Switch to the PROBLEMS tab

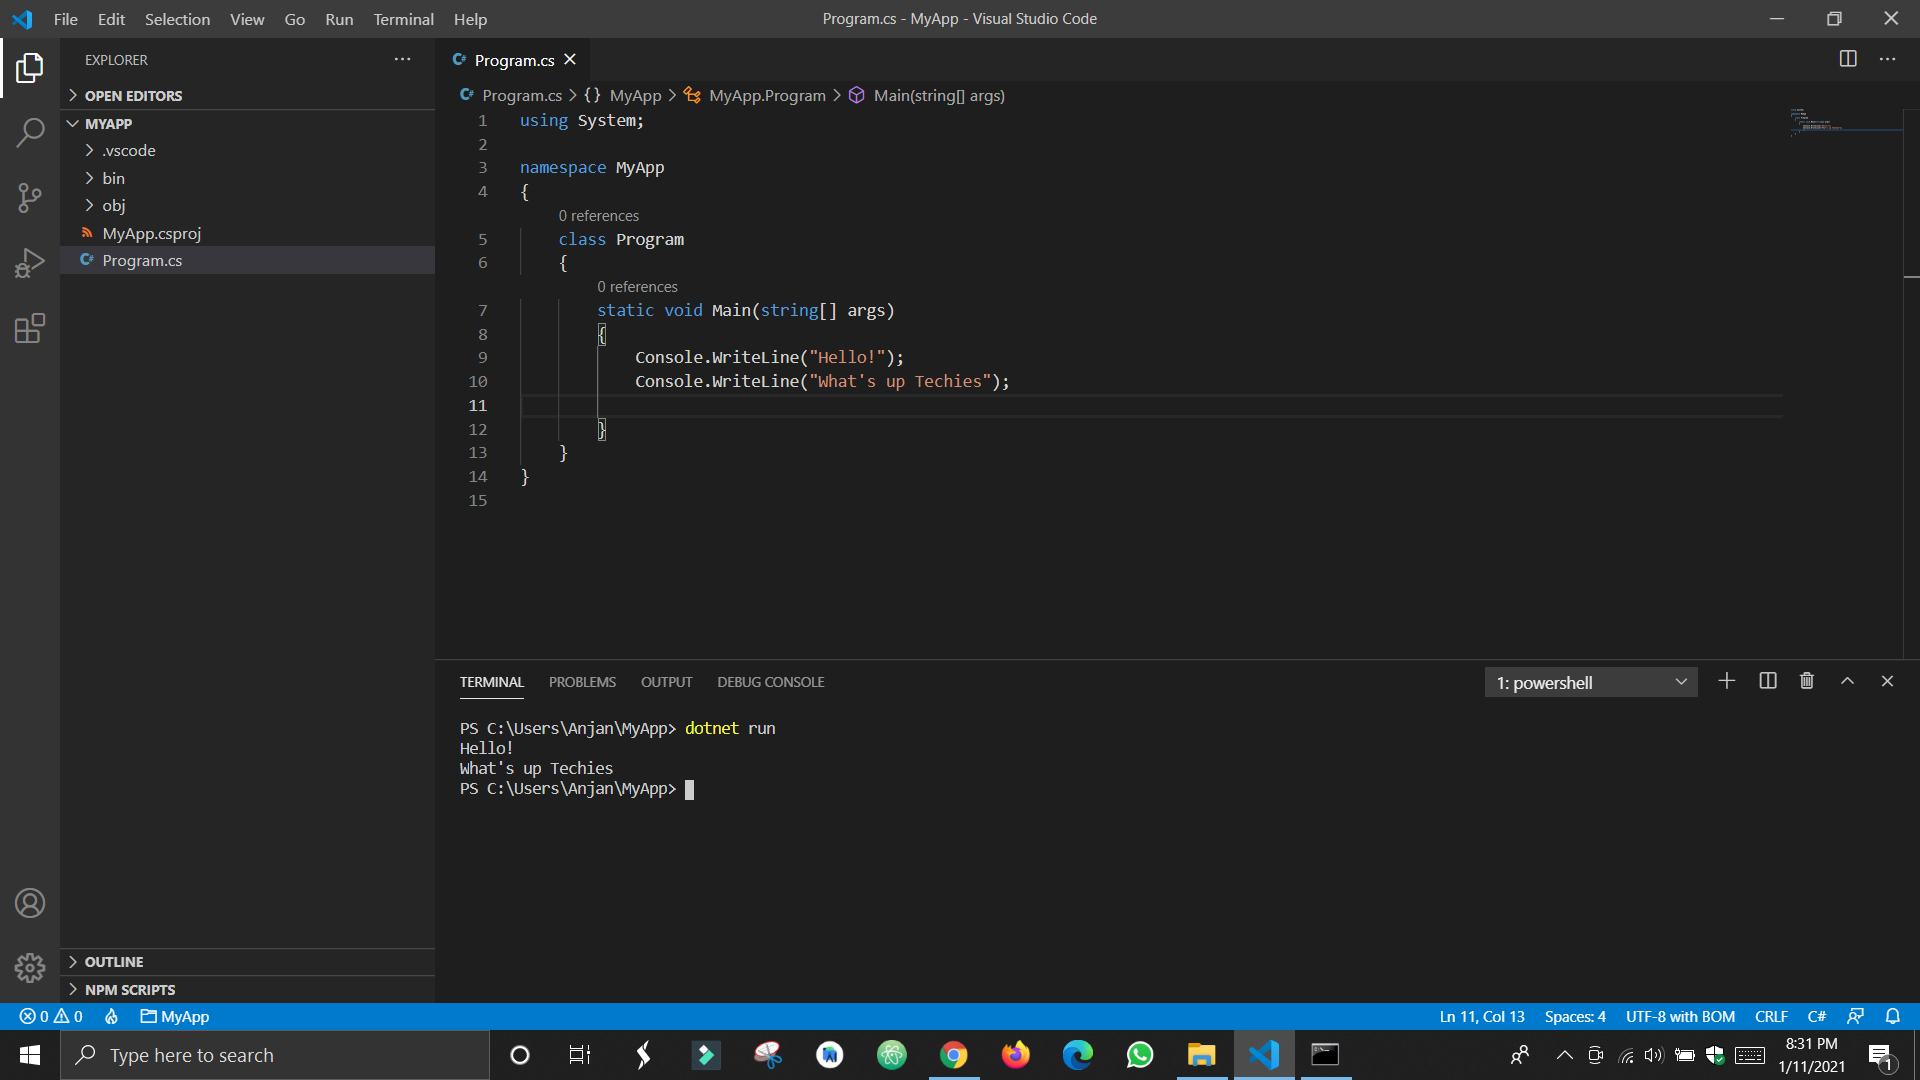coord(582,682)
